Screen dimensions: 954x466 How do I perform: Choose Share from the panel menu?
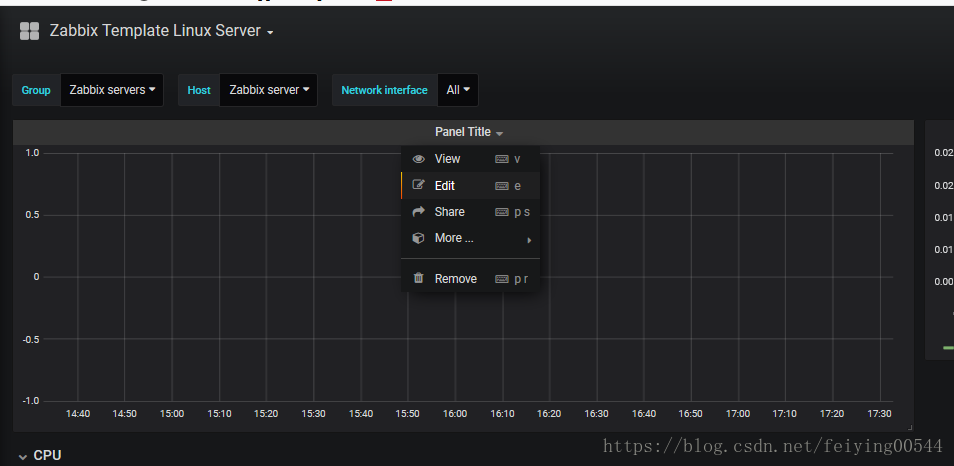coord(470,212)
